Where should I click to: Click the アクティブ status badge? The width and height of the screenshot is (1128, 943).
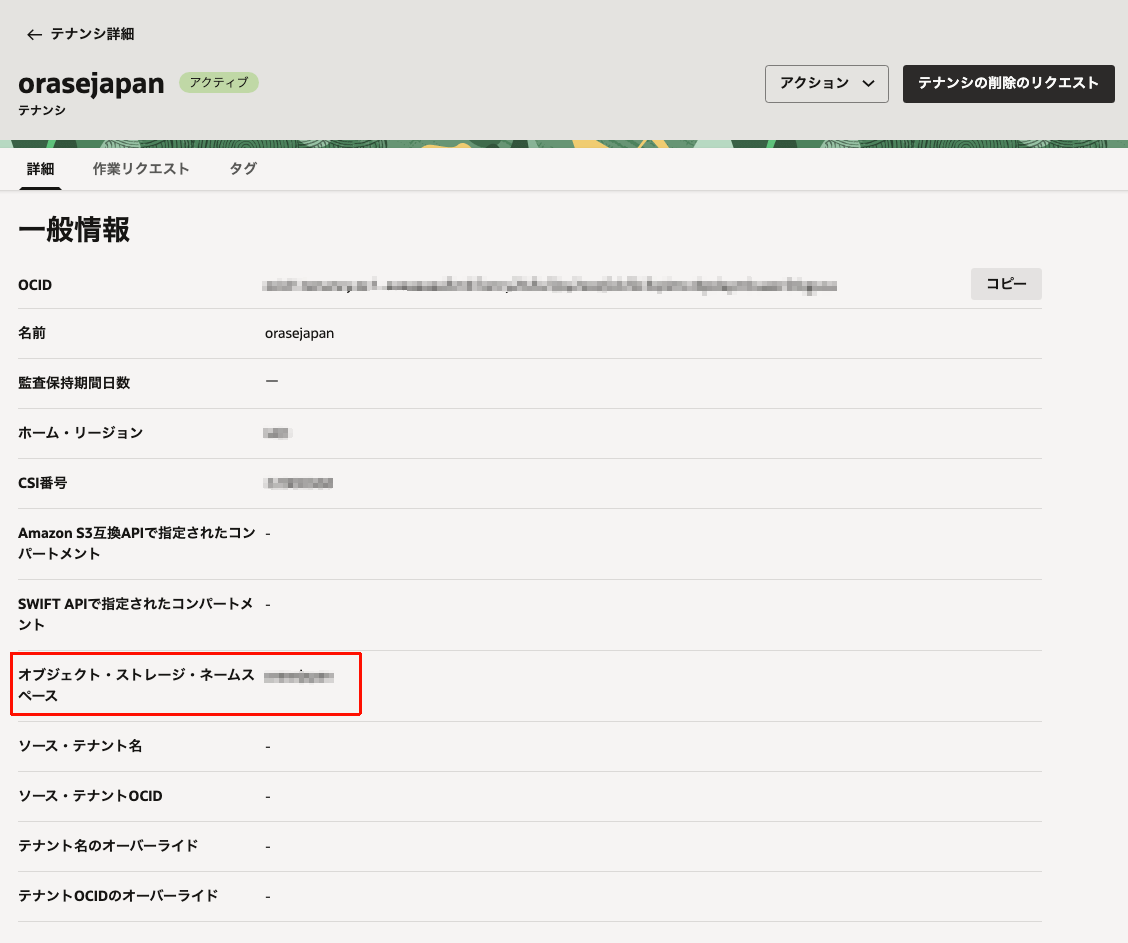(x=219, y=83)
